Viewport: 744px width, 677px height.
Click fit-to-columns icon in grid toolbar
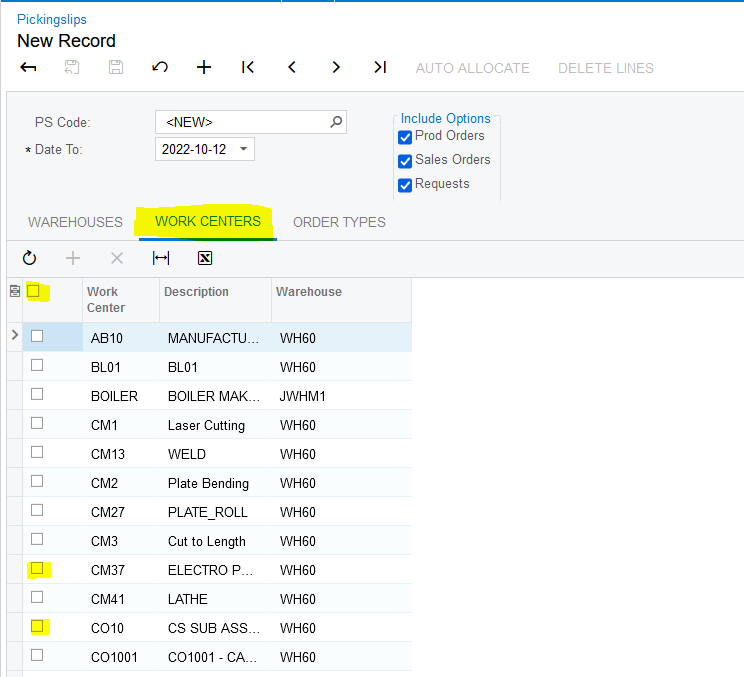click(161, 258)
